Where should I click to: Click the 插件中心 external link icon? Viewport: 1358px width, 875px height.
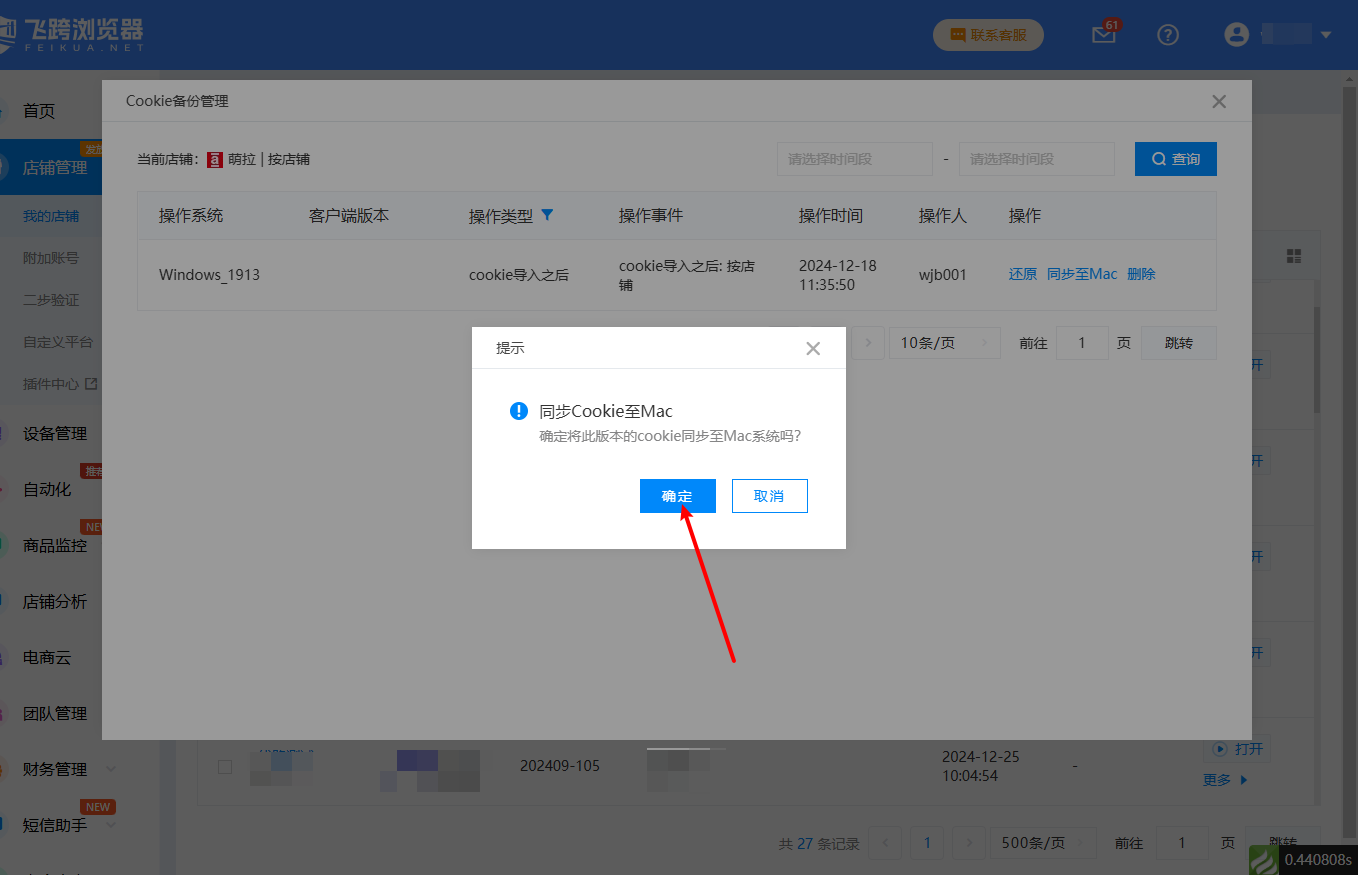point(91,383)
